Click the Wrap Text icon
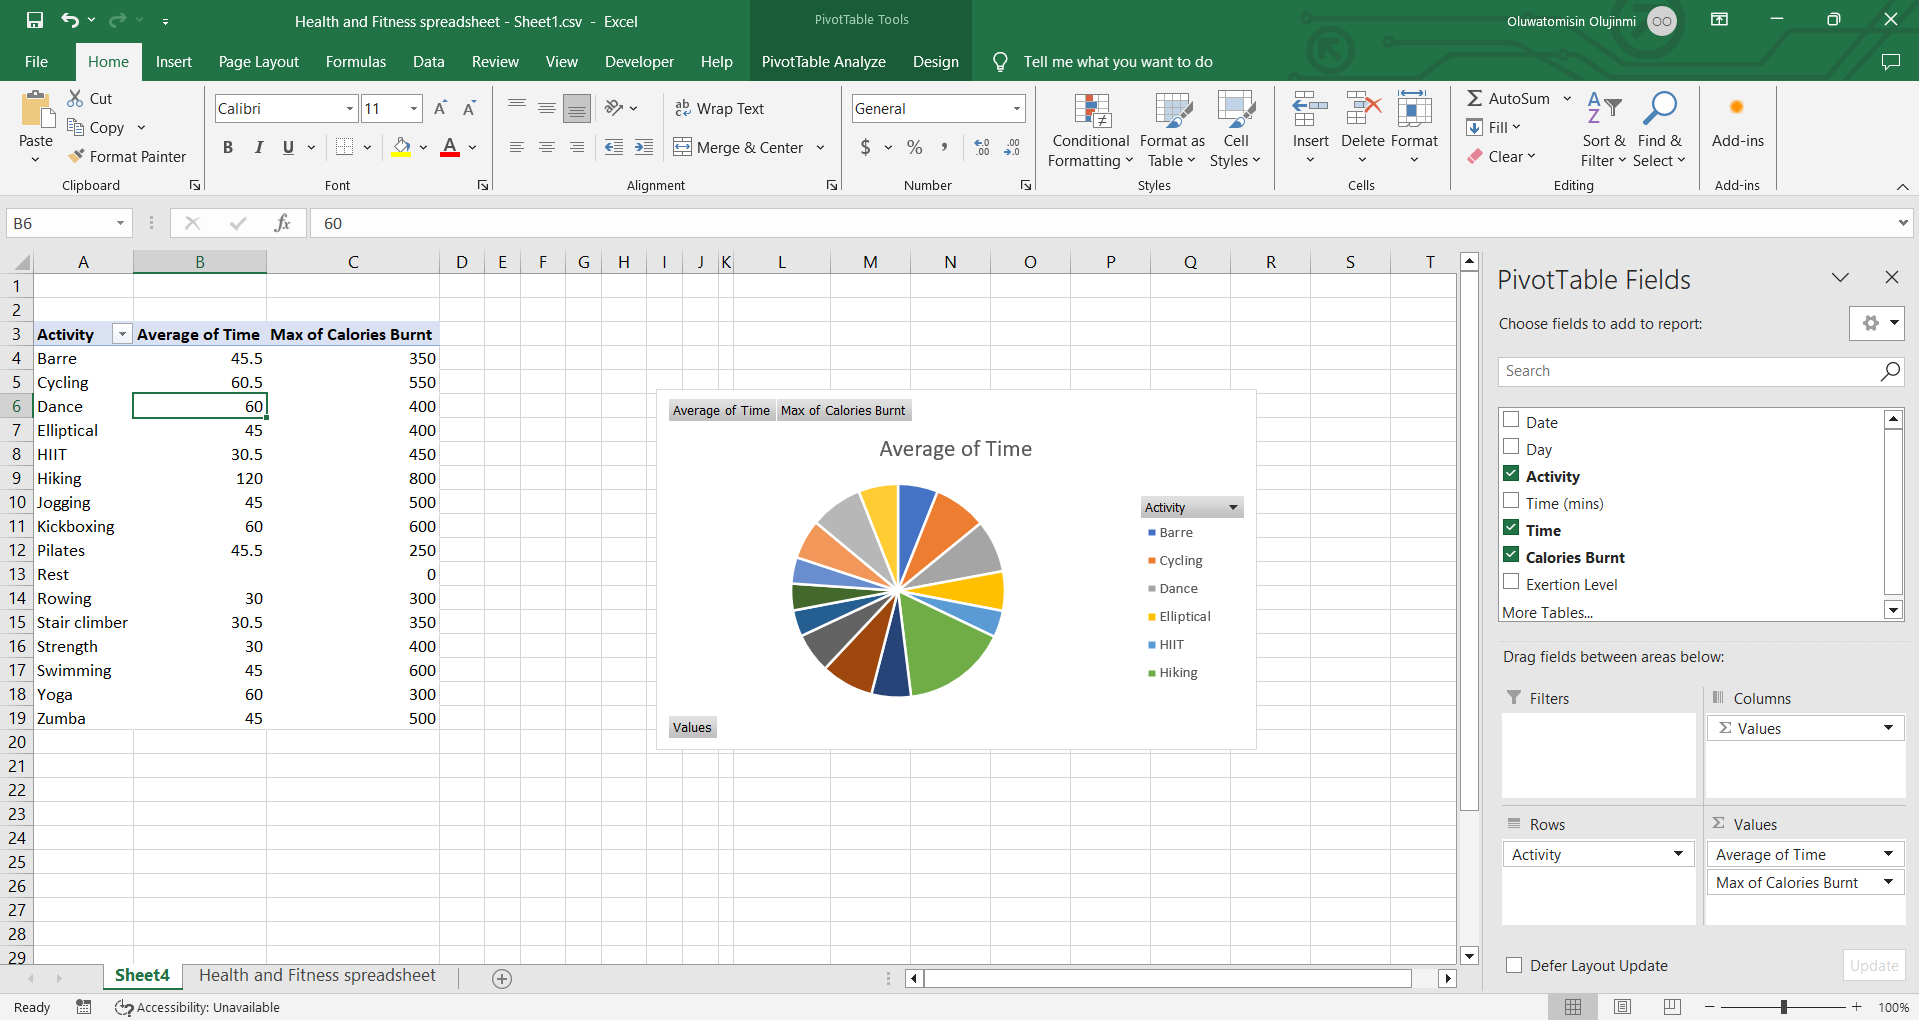This screenshot has height=1020, width=1919. click(x=683, y=108)
